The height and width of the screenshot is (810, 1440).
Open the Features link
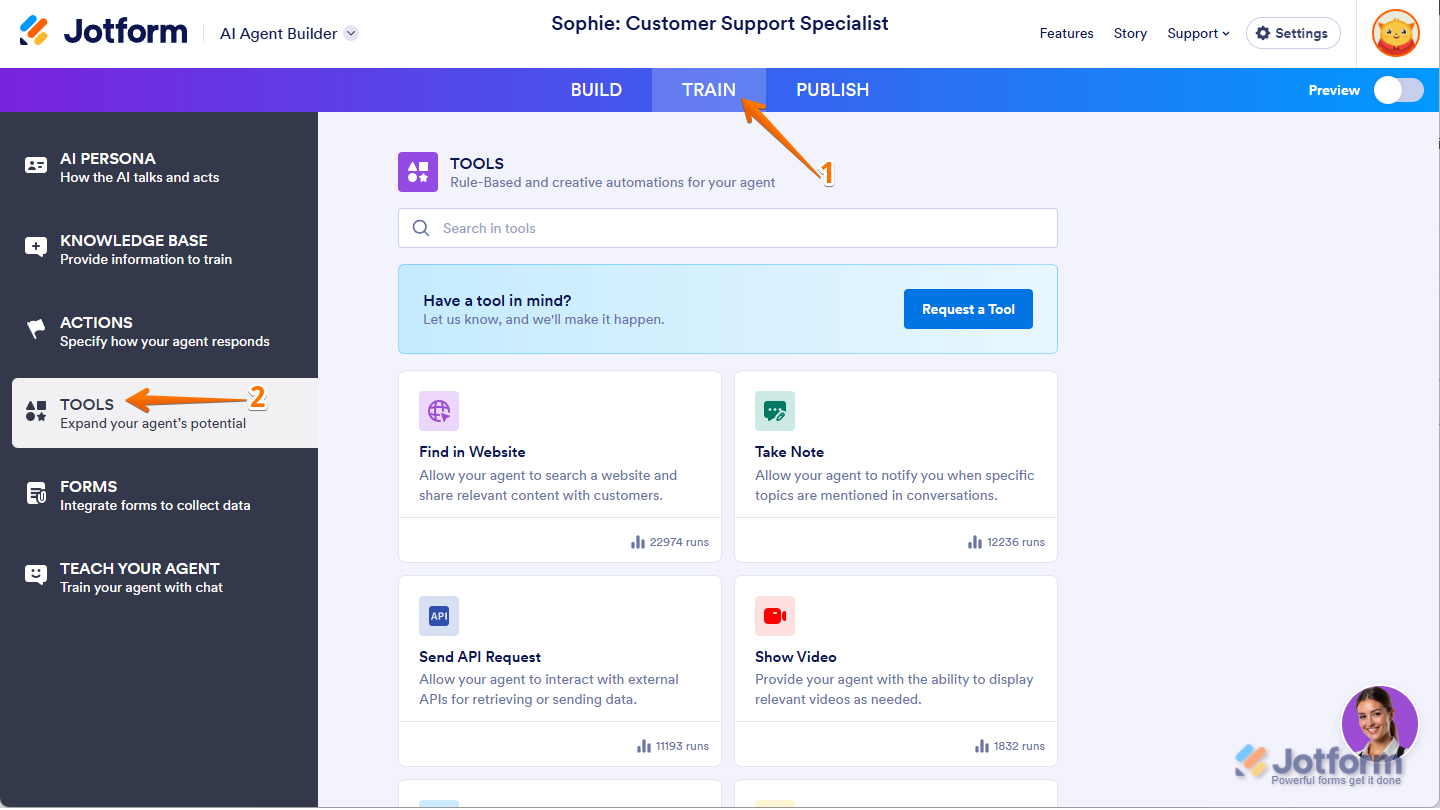tap(1066, 33)
